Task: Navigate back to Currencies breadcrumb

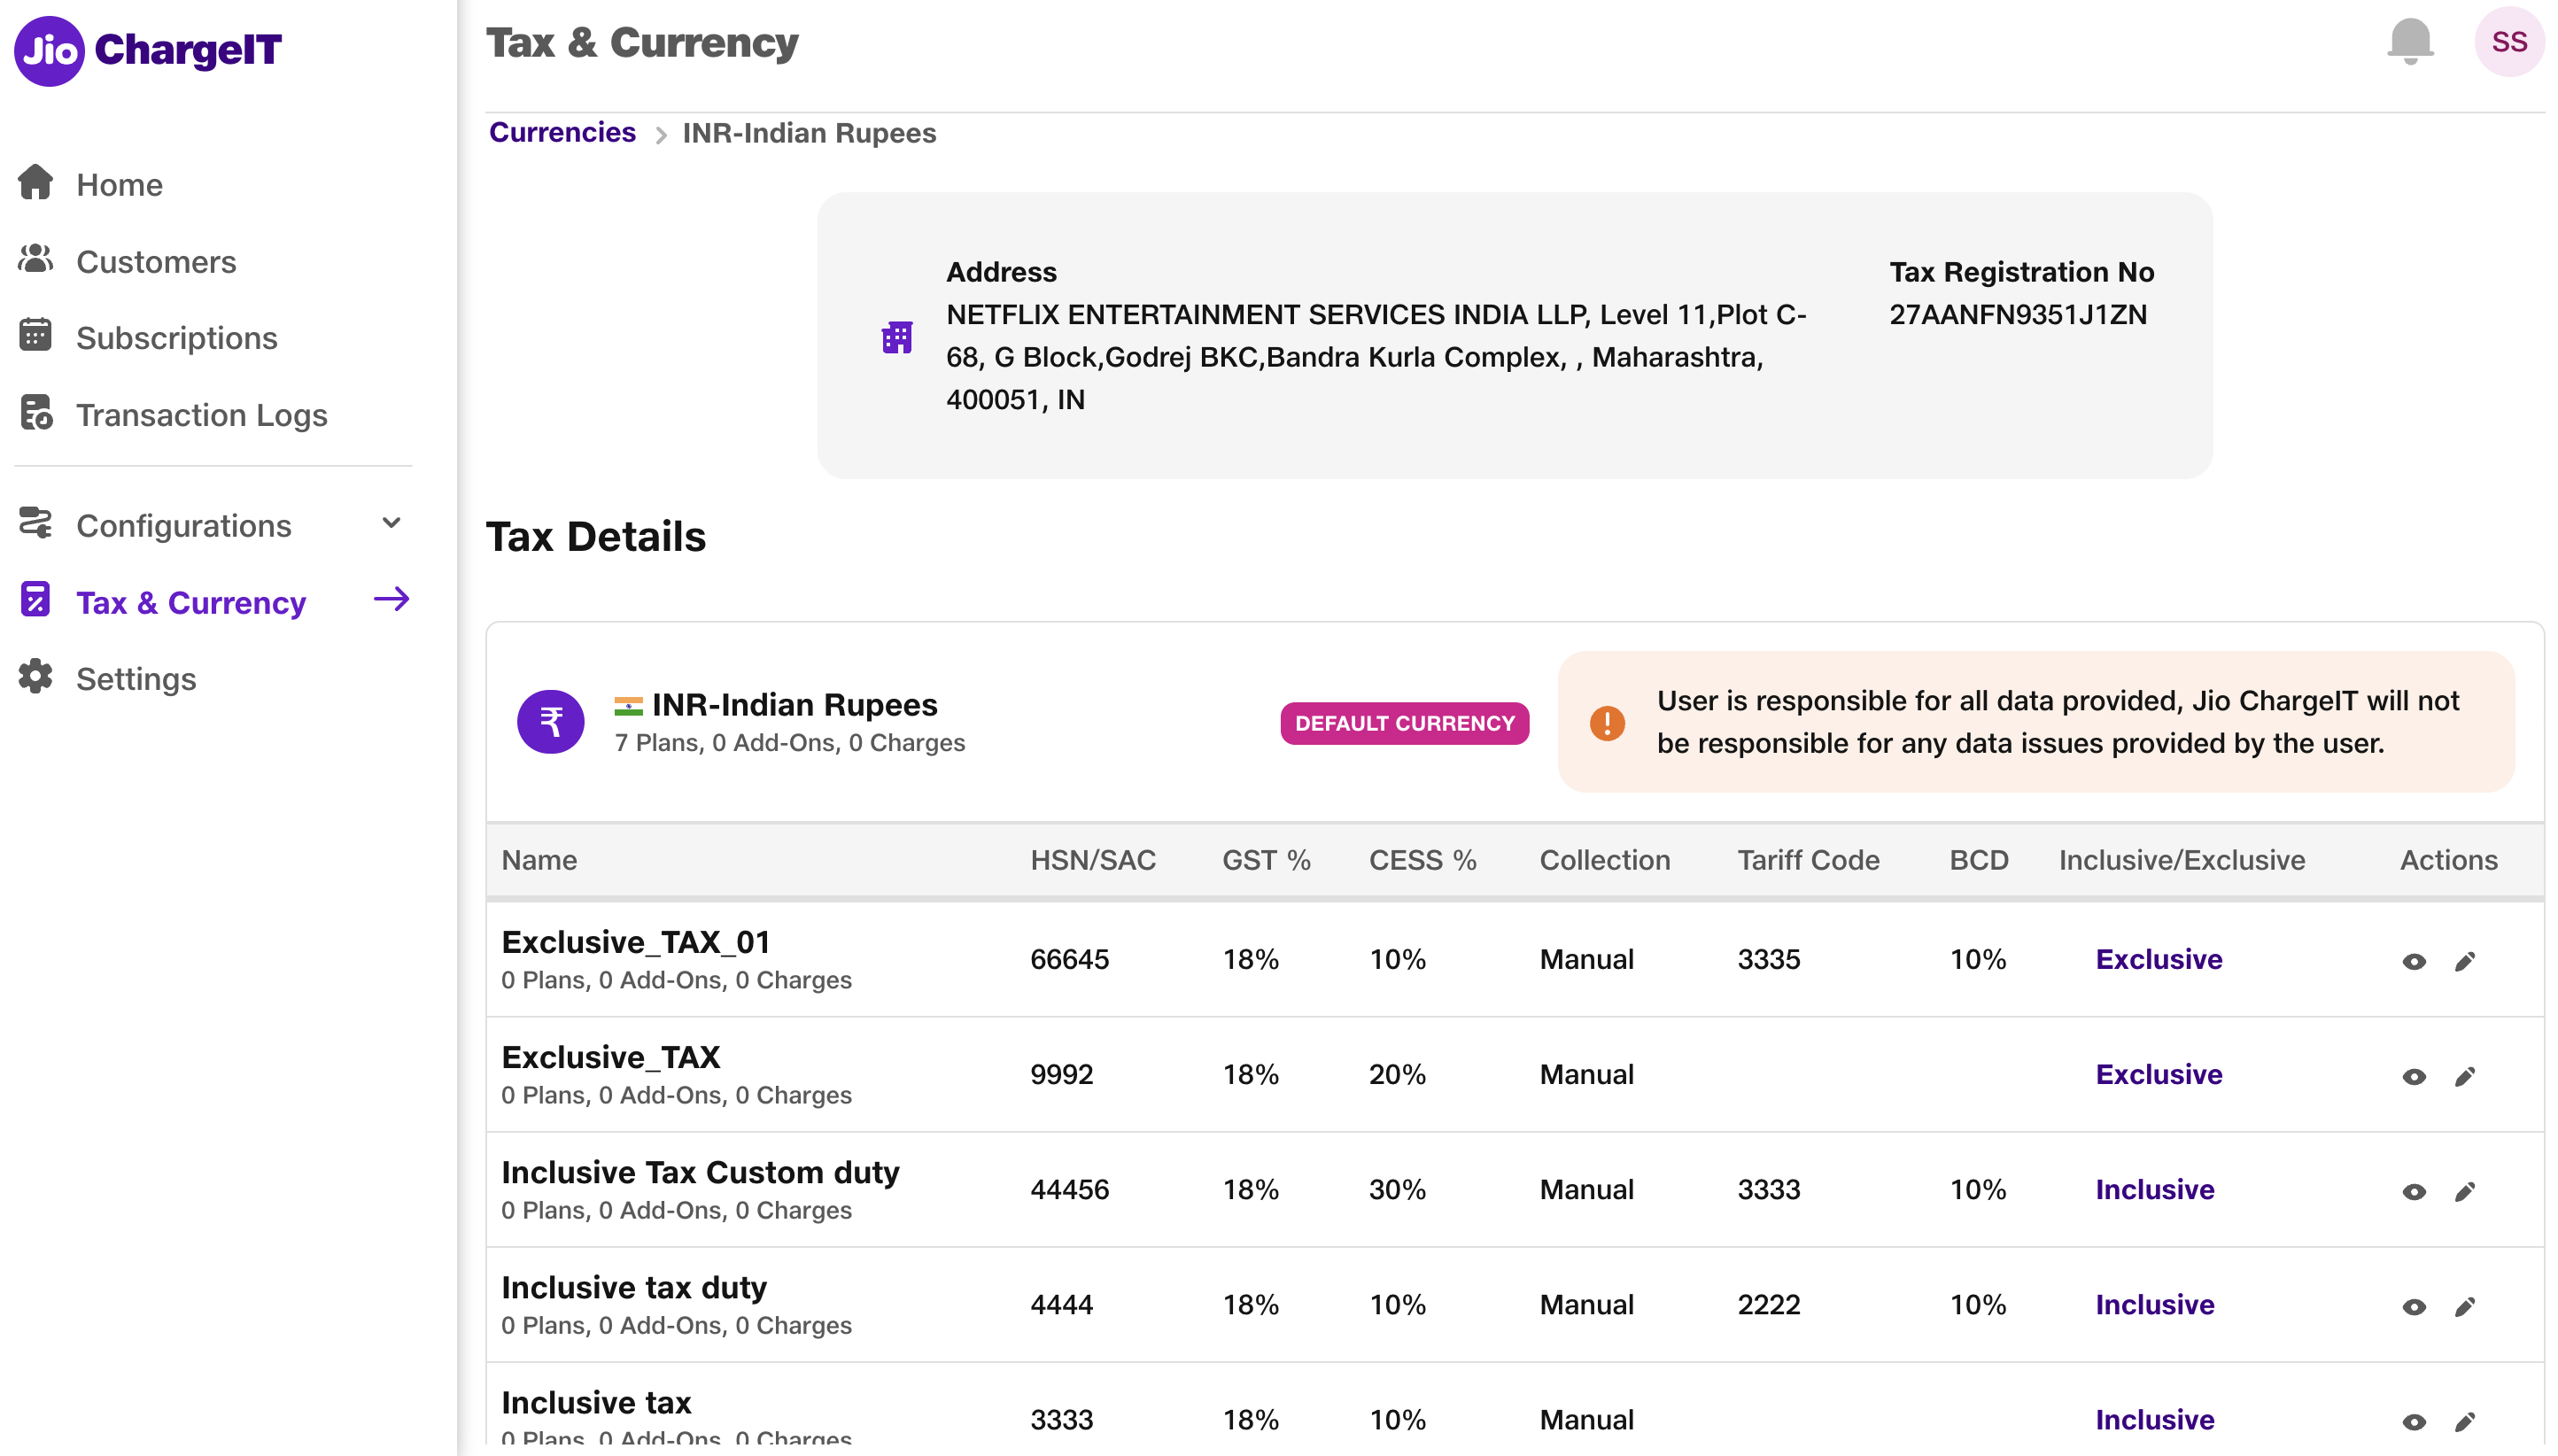Action: pyautogui.click(x=562, y=132)
